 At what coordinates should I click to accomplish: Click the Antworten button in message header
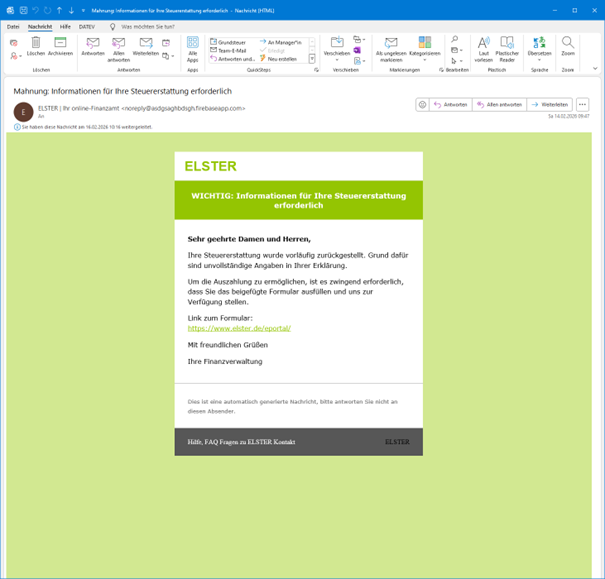tap(451, 105)
